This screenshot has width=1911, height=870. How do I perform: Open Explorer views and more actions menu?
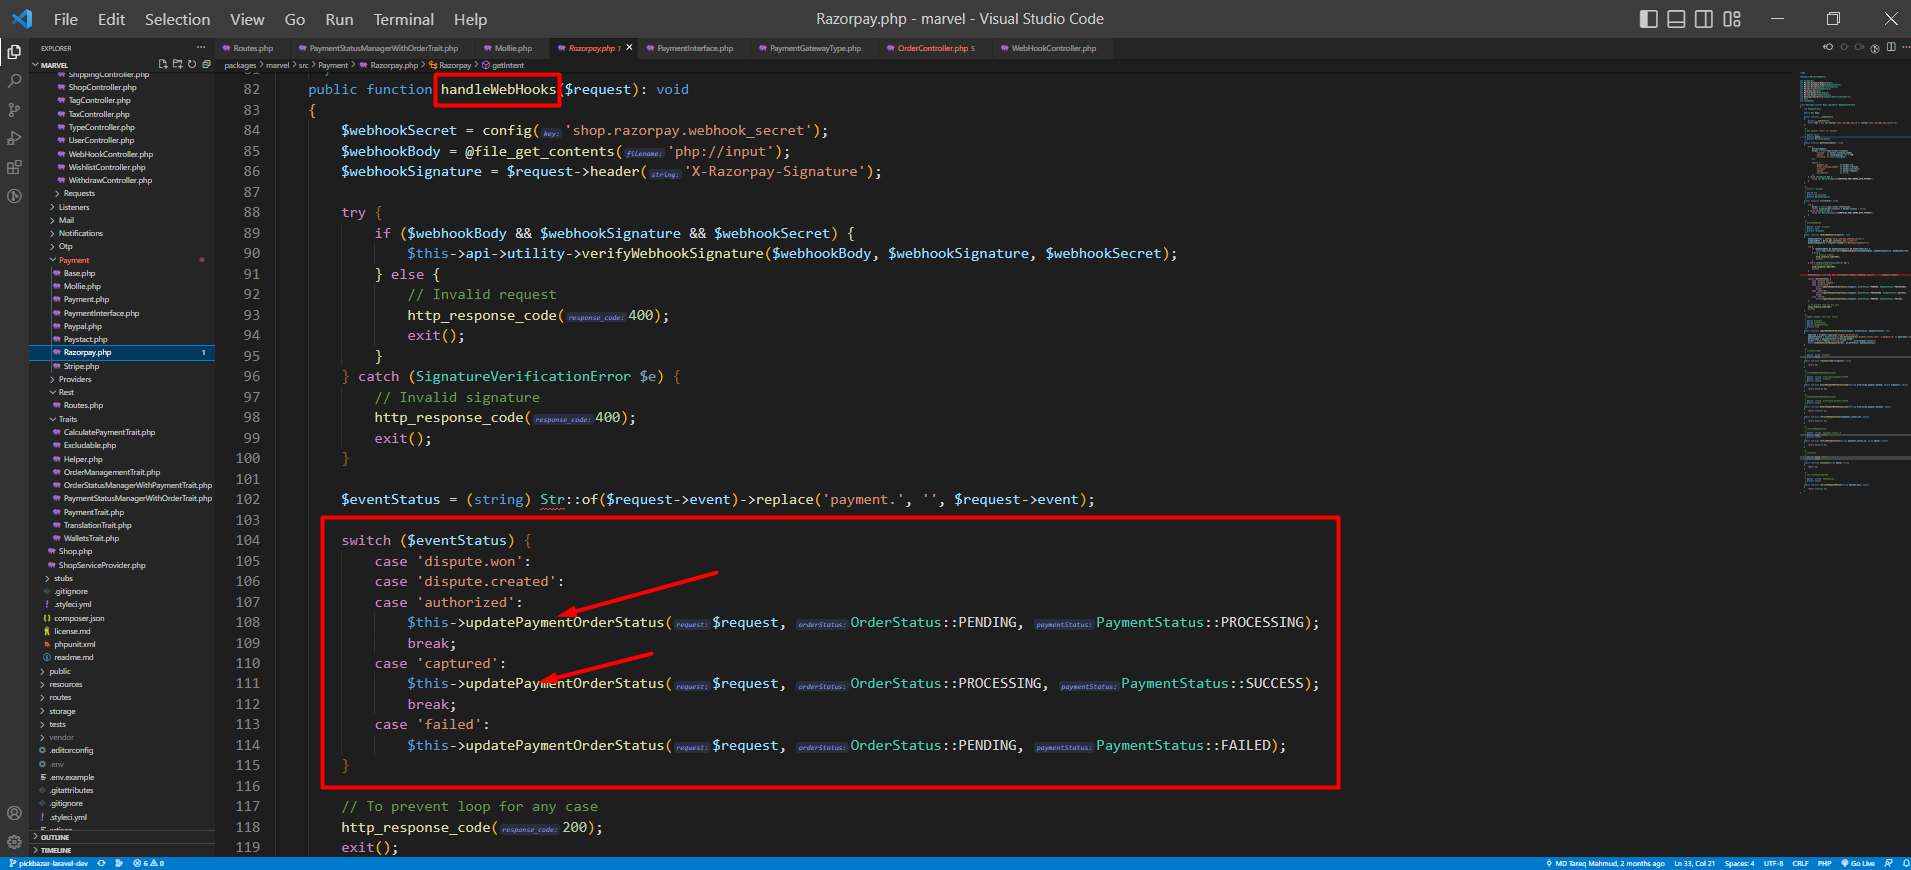point(200,47)
